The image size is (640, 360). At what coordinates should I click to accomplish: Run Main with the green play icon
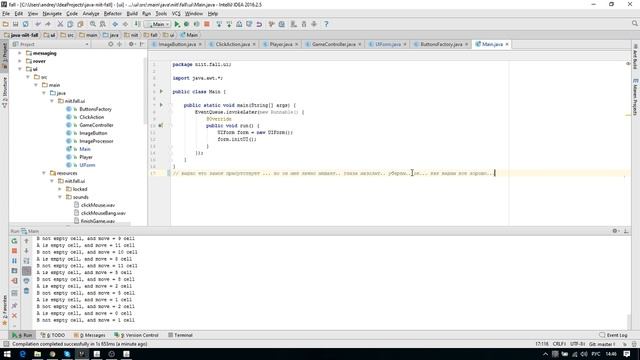coord(177,24)
